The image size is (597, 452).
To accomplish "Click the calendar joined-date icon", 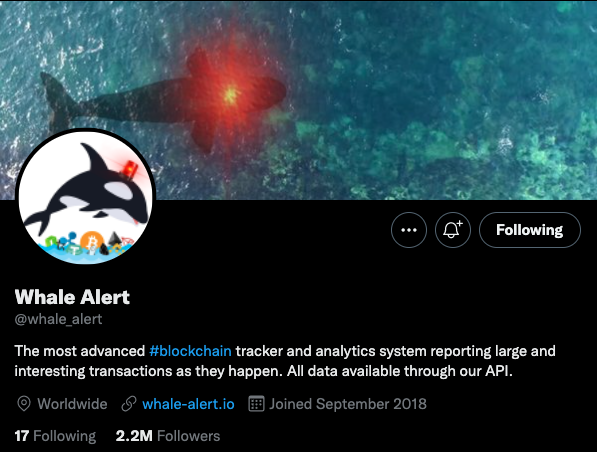I will point(256,404).
